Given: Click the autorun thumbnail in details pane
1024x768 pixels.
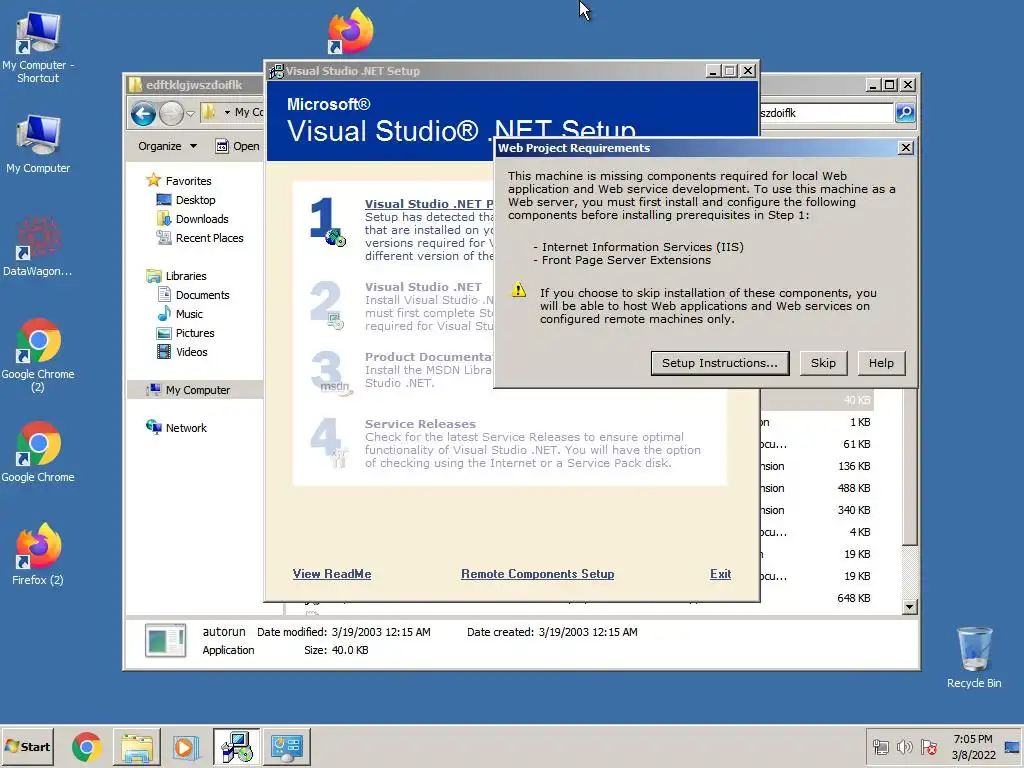Looking at the screenshot, I should pos(165,641).
